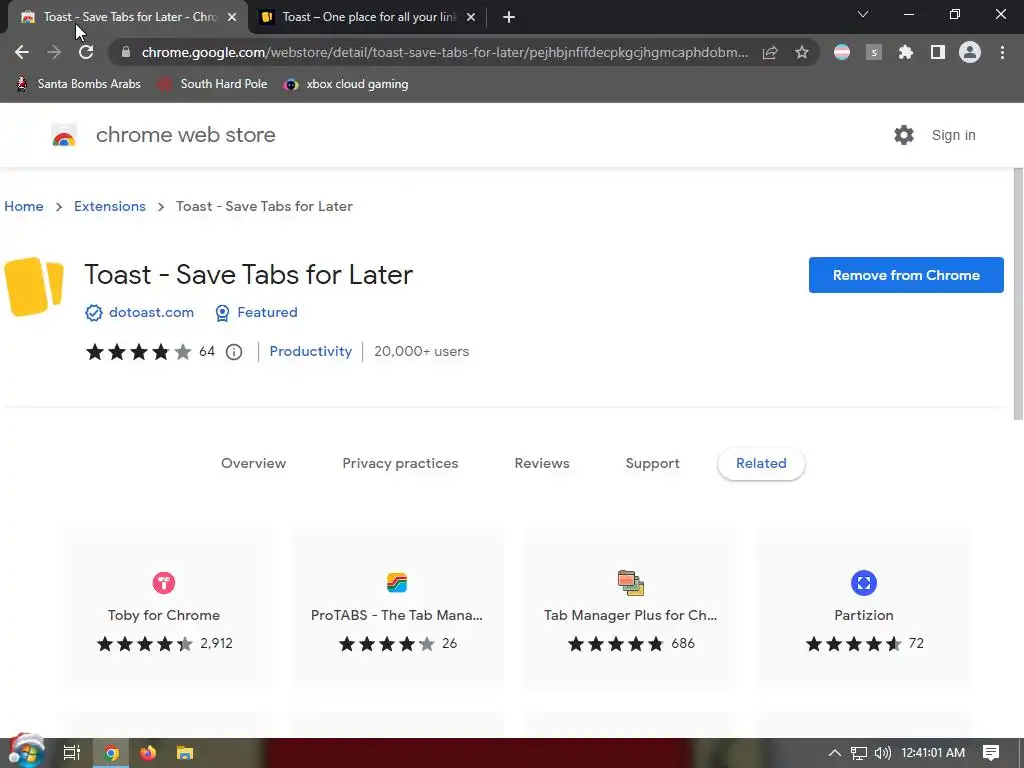Open the Productivity category link
Viewport: 1024px width, 768px height.
(x=310, y=351)
